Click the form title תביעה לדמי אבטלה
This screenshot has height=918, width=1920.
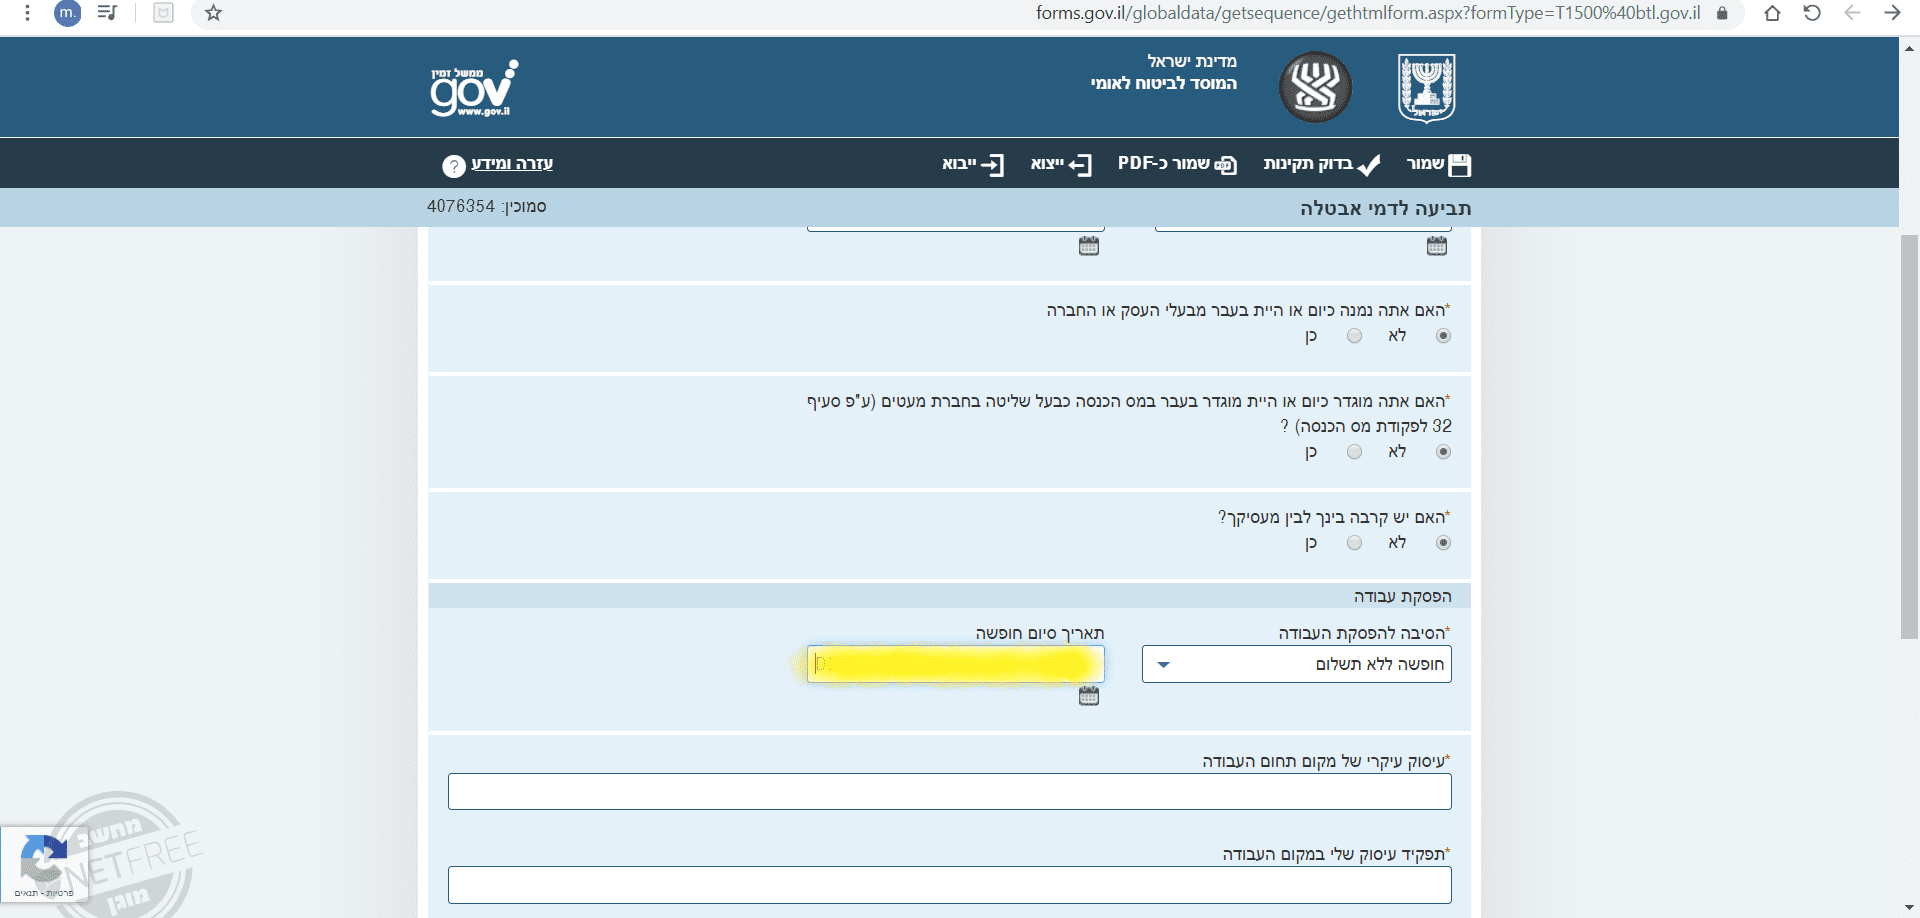(x=1385, y=208)
